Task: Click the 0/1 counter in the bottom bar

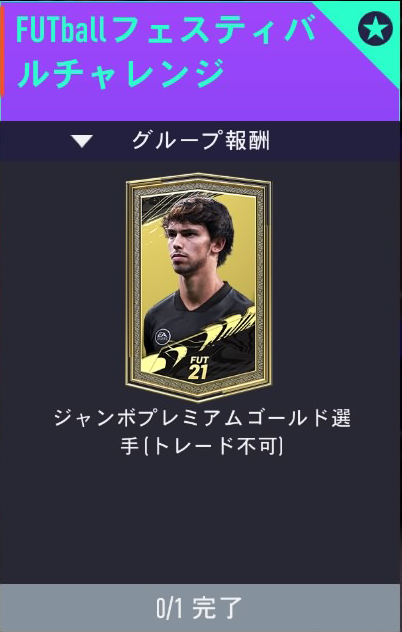Action: 169,609
